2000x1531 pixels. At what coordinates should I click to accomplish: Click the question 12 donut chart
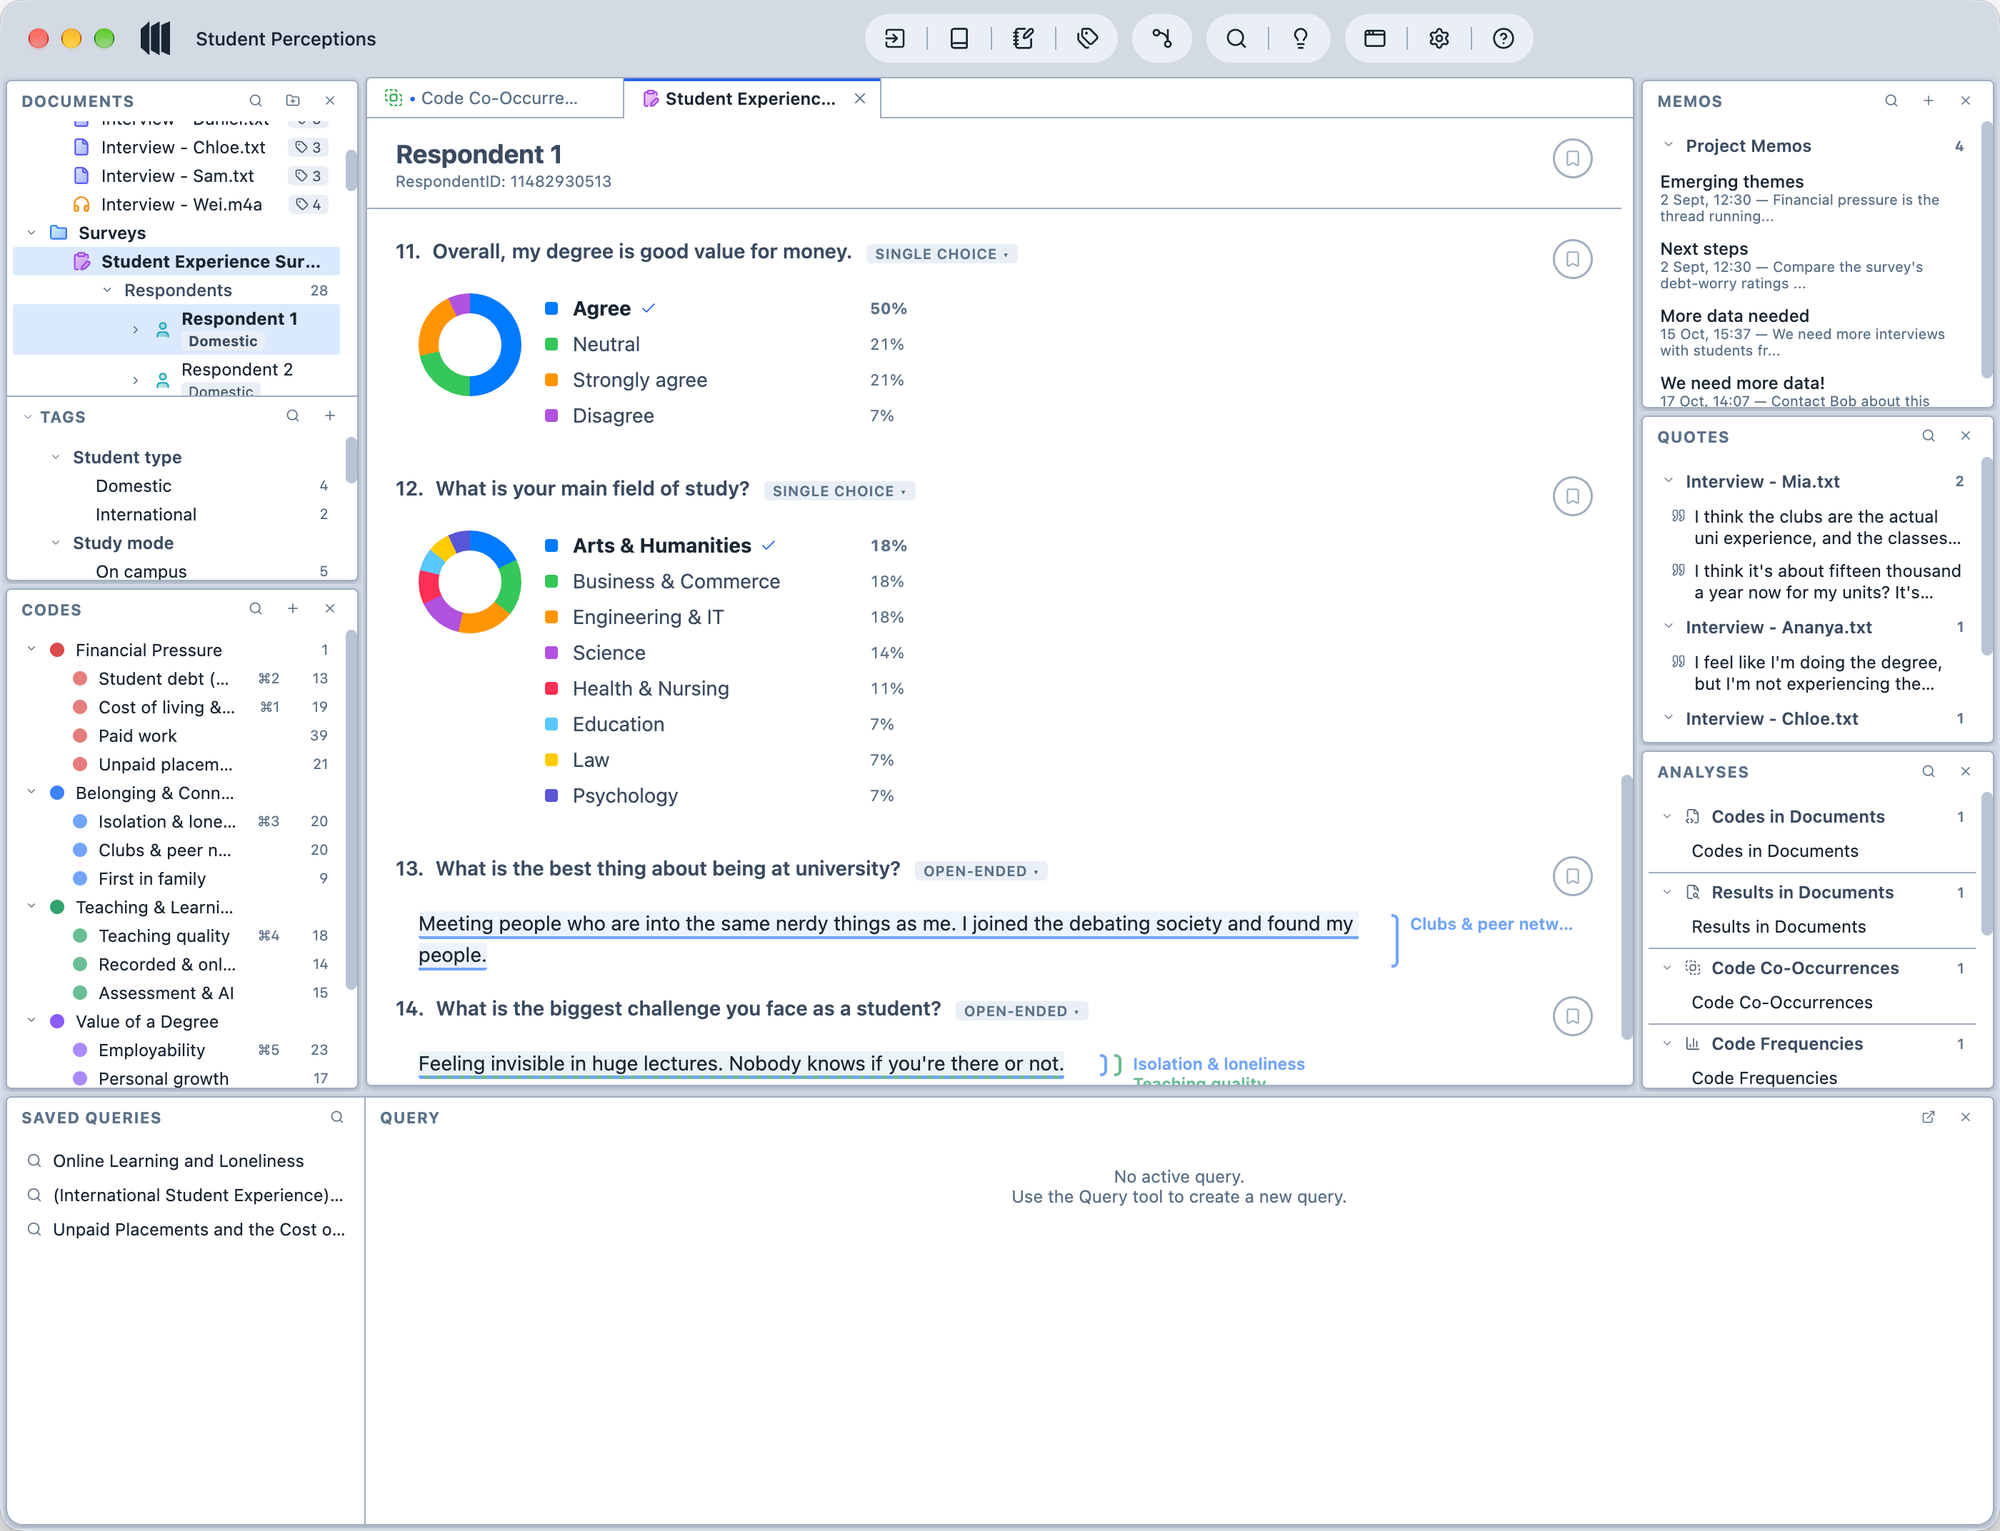click(x=469, y=582)
